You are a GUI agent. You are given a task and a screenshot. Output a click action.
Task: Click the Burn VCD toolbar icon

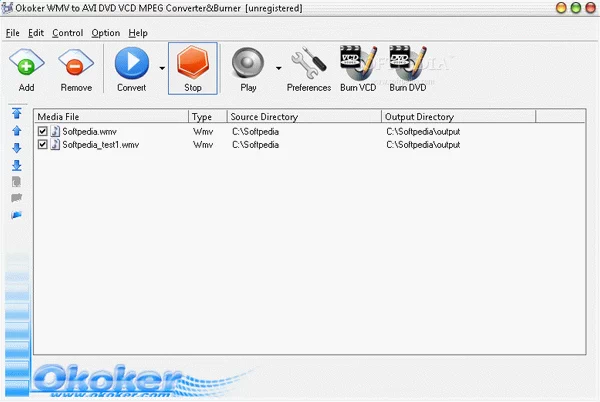(358, 62)
